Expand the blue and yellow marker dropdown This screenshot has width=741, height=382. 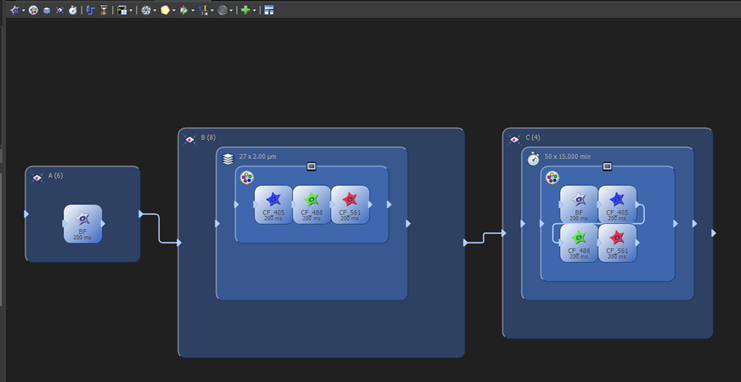pyautogui.click(x=212, y=10)
